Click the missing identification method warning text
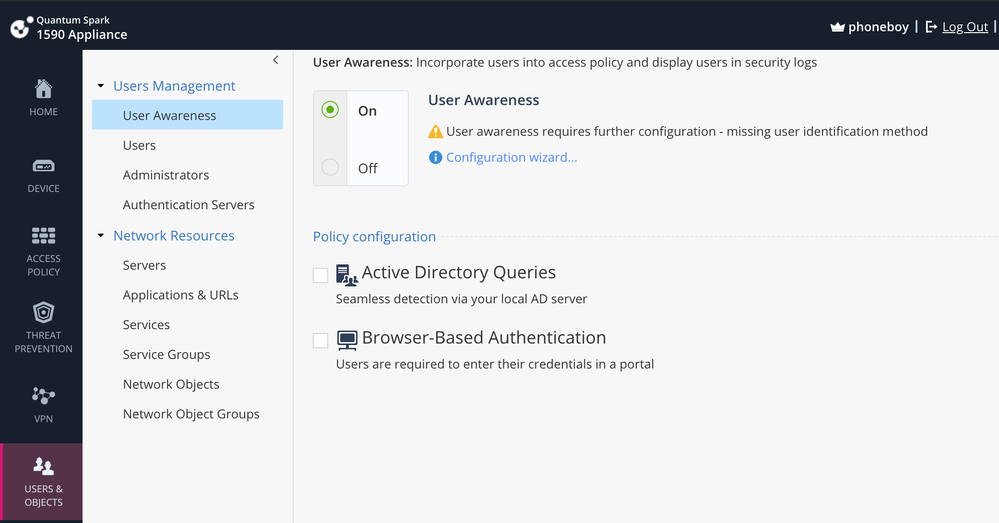The height and width of the screenshot is (523, 999). coord(687,131)
